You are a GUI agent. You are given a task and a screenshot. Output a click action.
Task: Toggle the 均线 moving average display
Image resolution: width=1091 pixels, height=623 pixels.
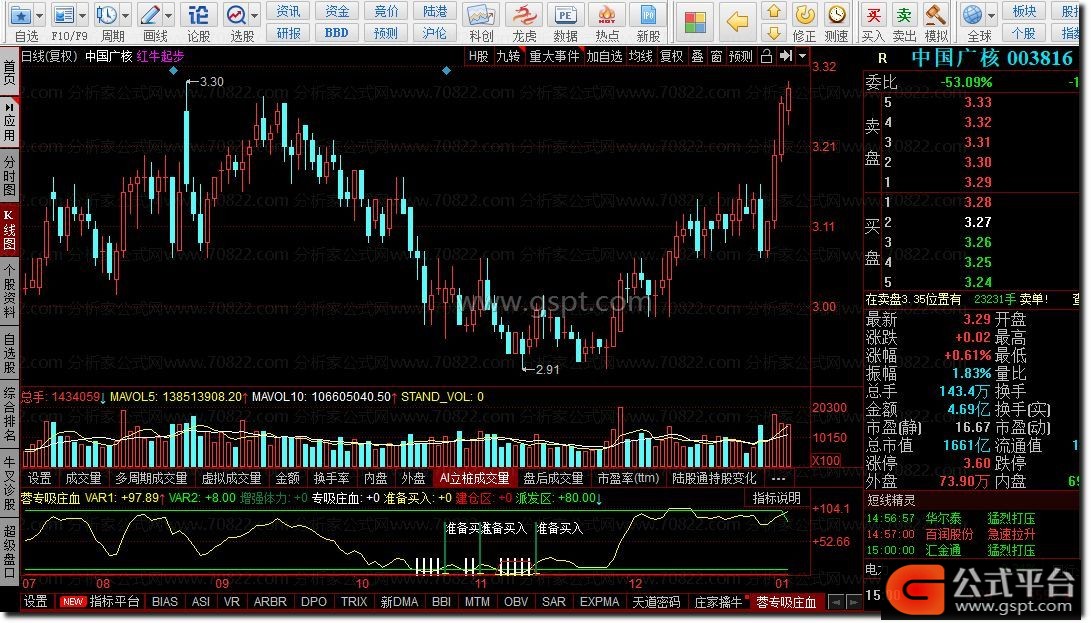(640, 56)
